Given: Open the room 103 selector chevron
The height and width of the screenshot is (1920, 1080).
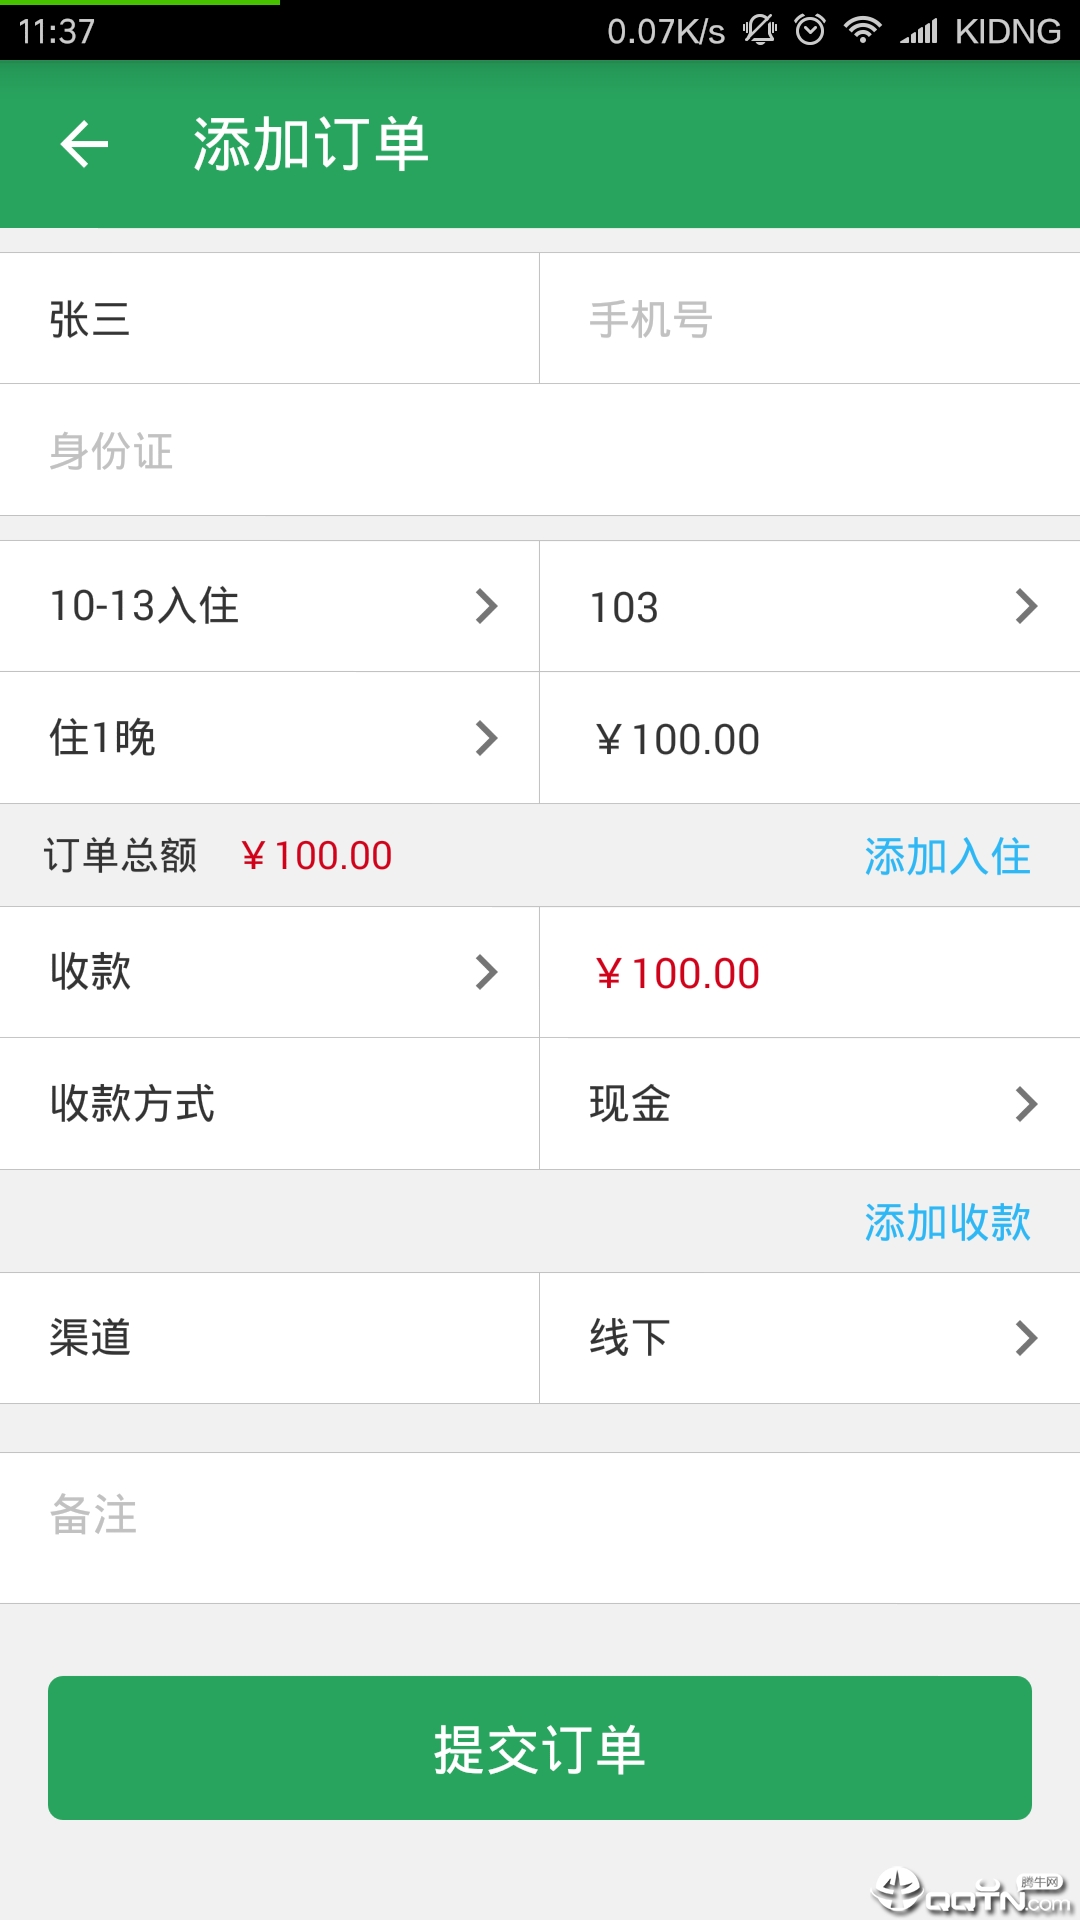Looking at the screenshot, I should click(1026, 606).
